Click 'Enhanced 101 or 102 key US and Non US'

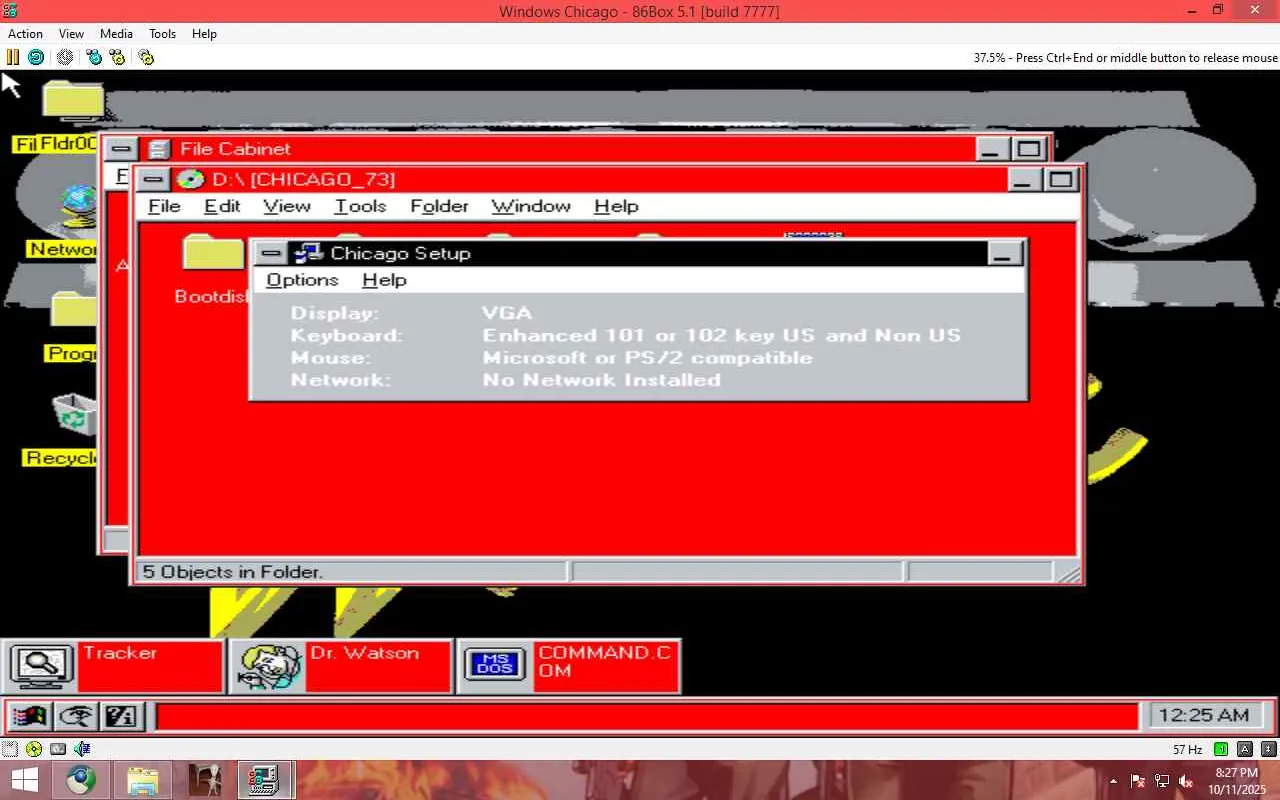coord(722,335)
